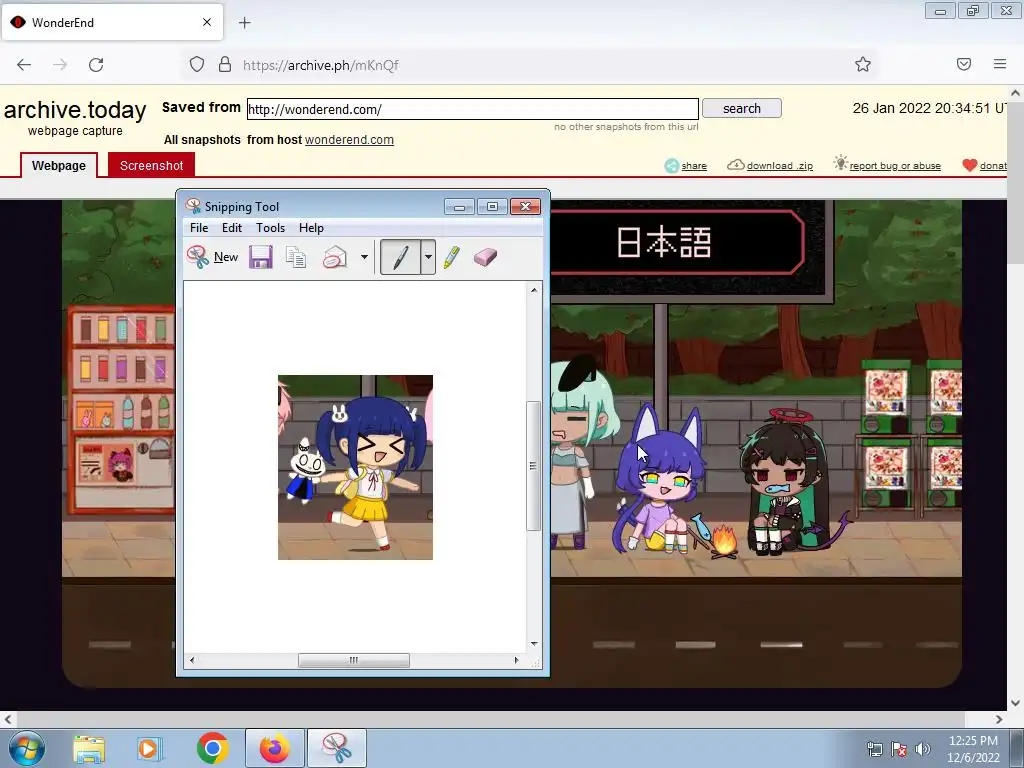
Task: Switch to Firefox taskbar button
Action: click(x=274, y=748)
